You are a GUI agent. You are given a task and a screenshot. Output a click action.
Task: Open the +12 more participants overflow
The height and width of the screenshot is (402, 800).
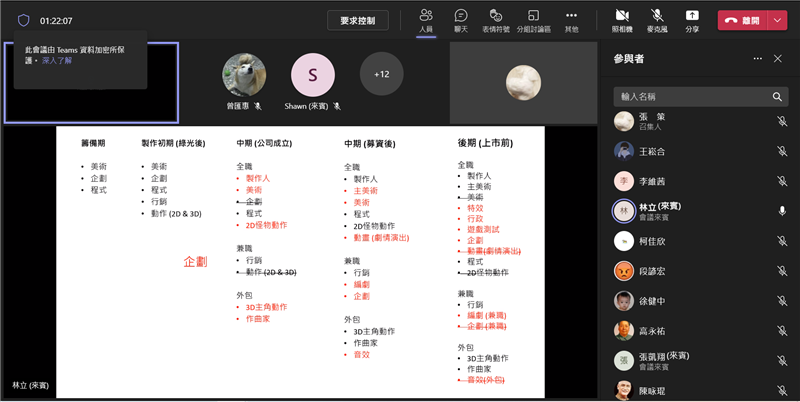click(381, 74)
